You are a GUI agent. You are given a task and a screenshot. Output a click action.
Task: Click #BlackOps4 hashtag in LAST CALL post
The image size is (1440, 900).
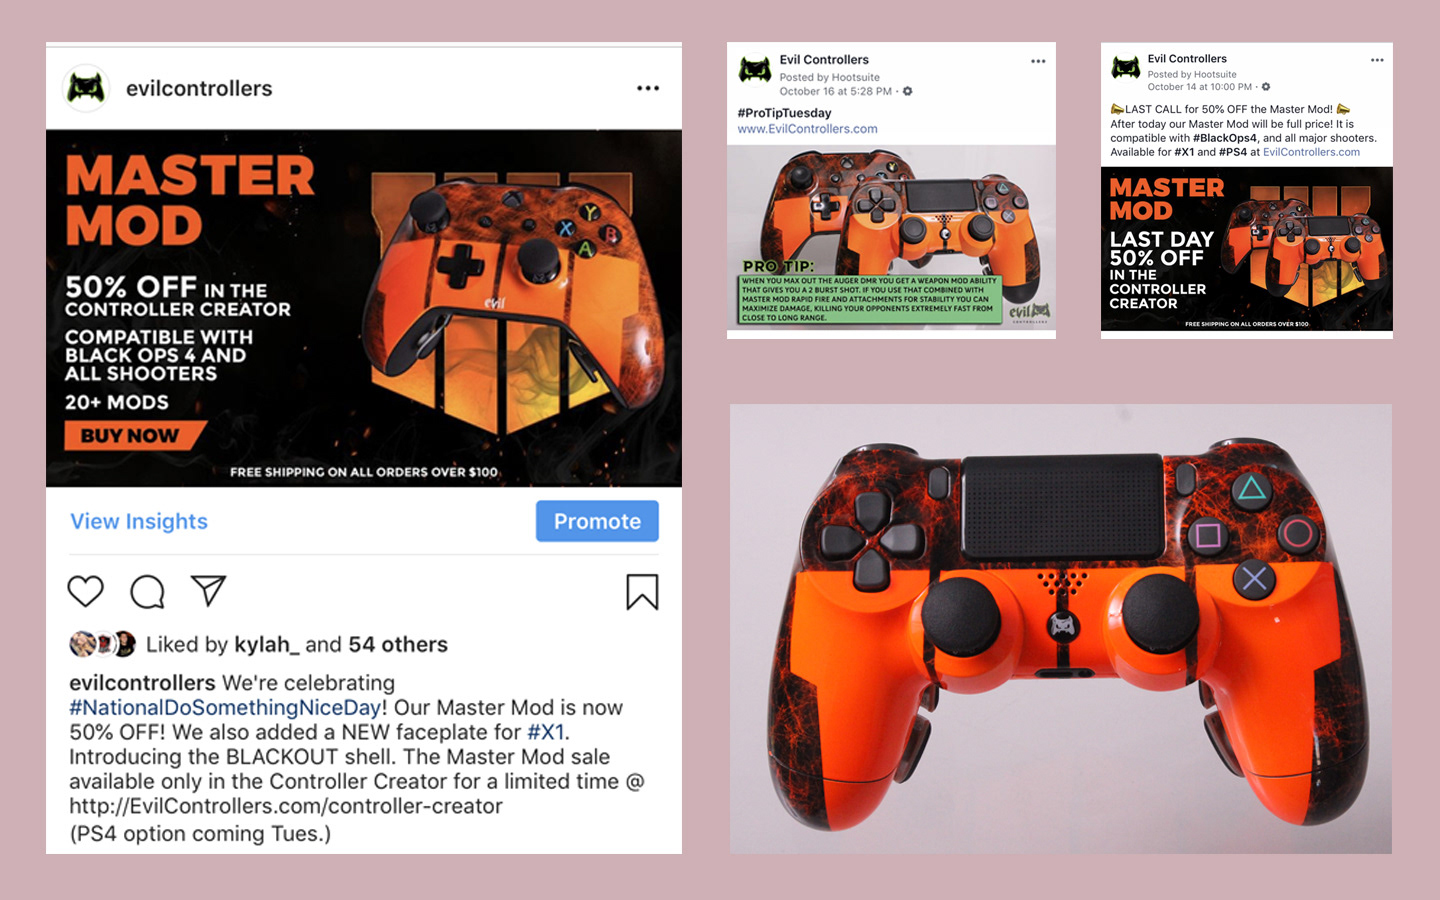(x=1225, y=138)
